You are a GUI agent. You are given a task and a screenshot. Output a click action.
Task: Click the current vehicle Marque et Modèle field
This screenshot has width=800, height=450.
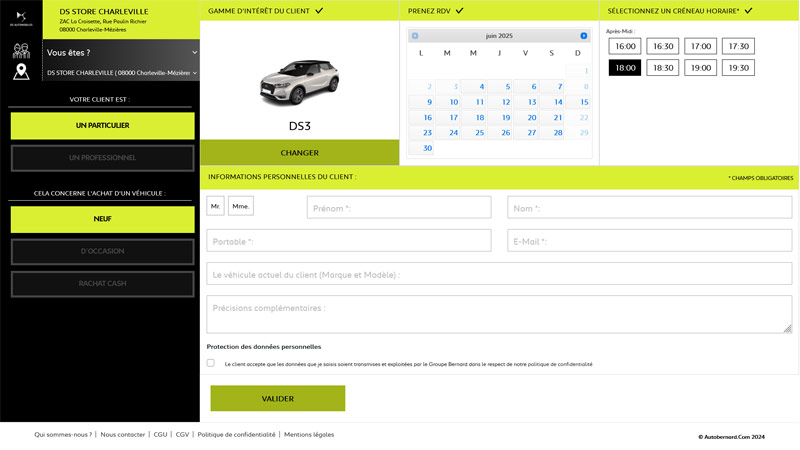coord(499,274)
